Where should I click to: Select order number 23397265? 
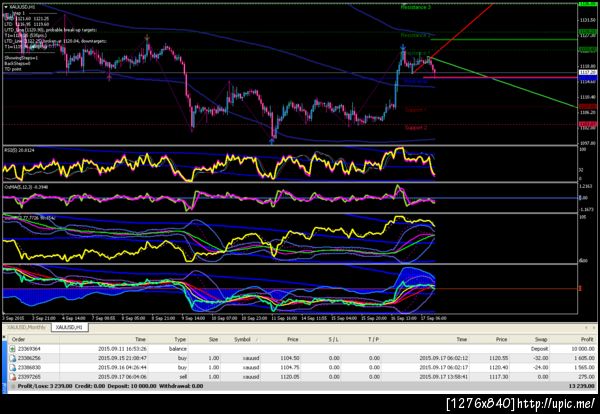[29, 377]
